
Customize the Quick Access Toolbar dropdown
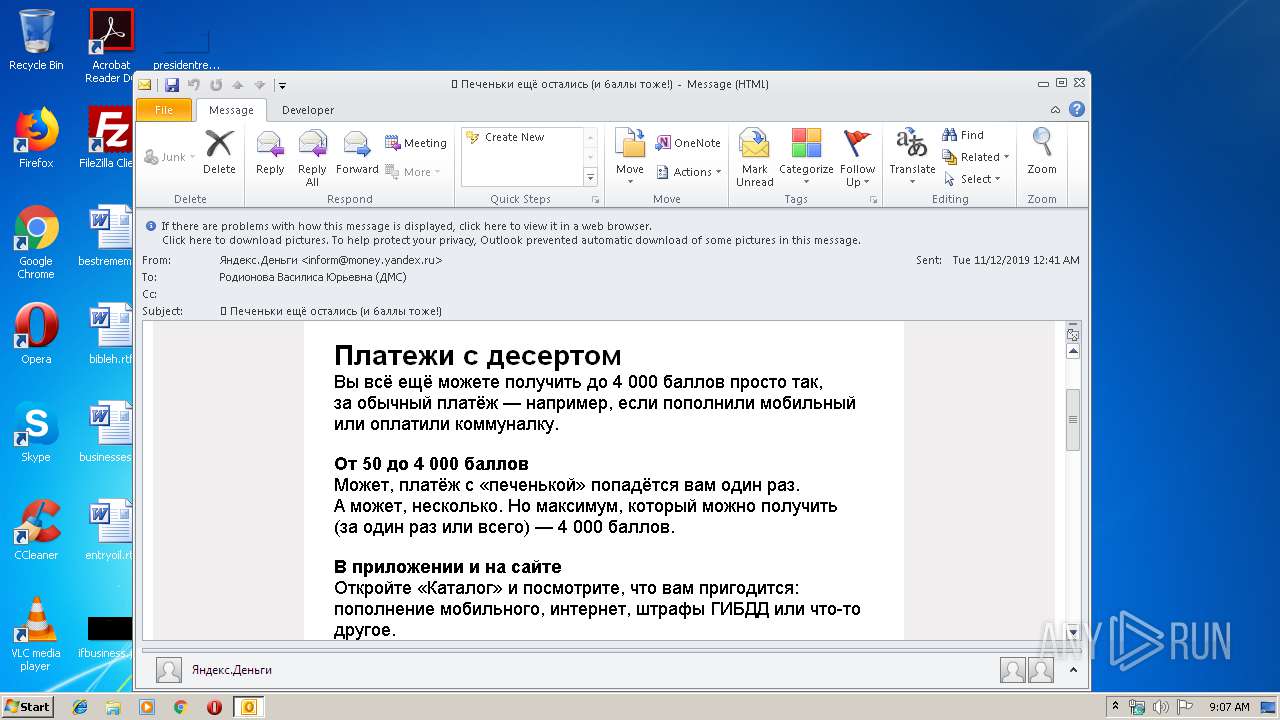point(282,86)
